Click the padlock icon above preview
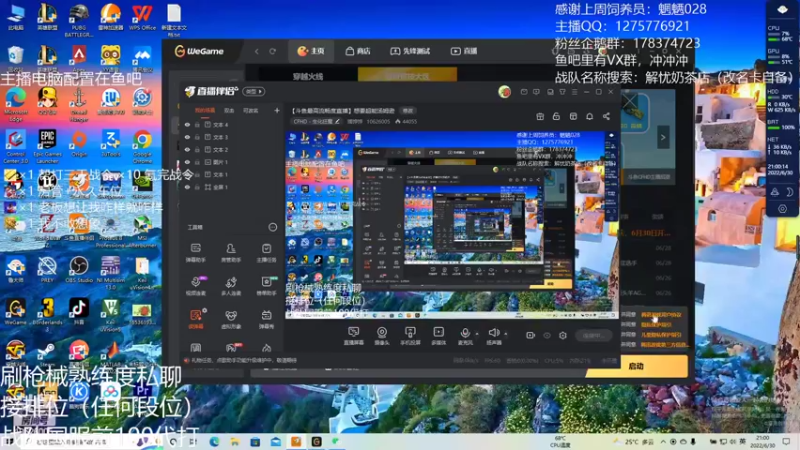The width and height of the screenshot is (800, 450). (556, 116)
